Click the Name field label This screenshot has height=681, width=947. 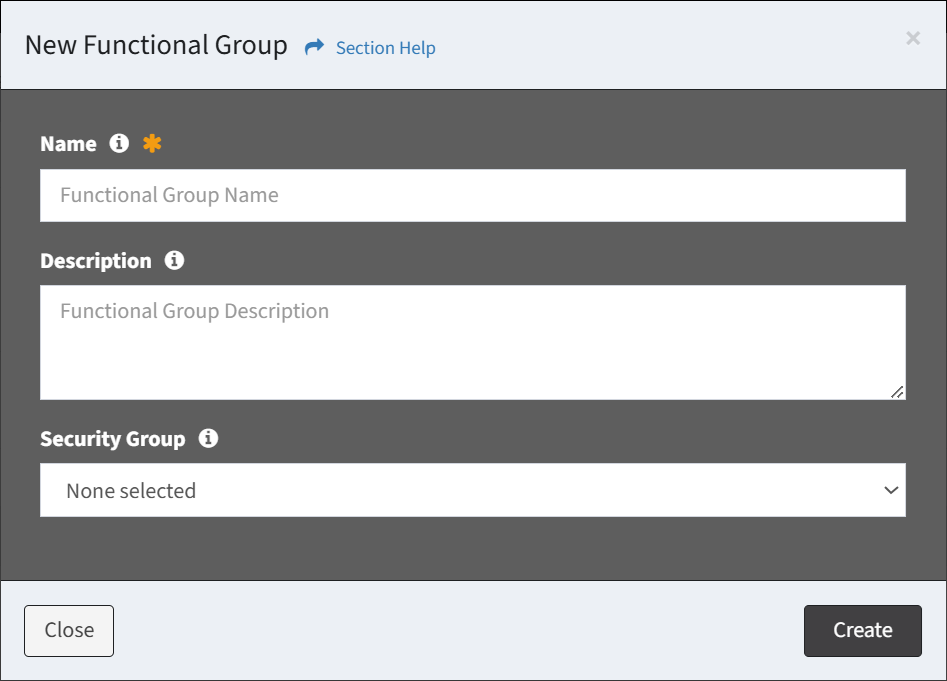(x=68, y=144)
